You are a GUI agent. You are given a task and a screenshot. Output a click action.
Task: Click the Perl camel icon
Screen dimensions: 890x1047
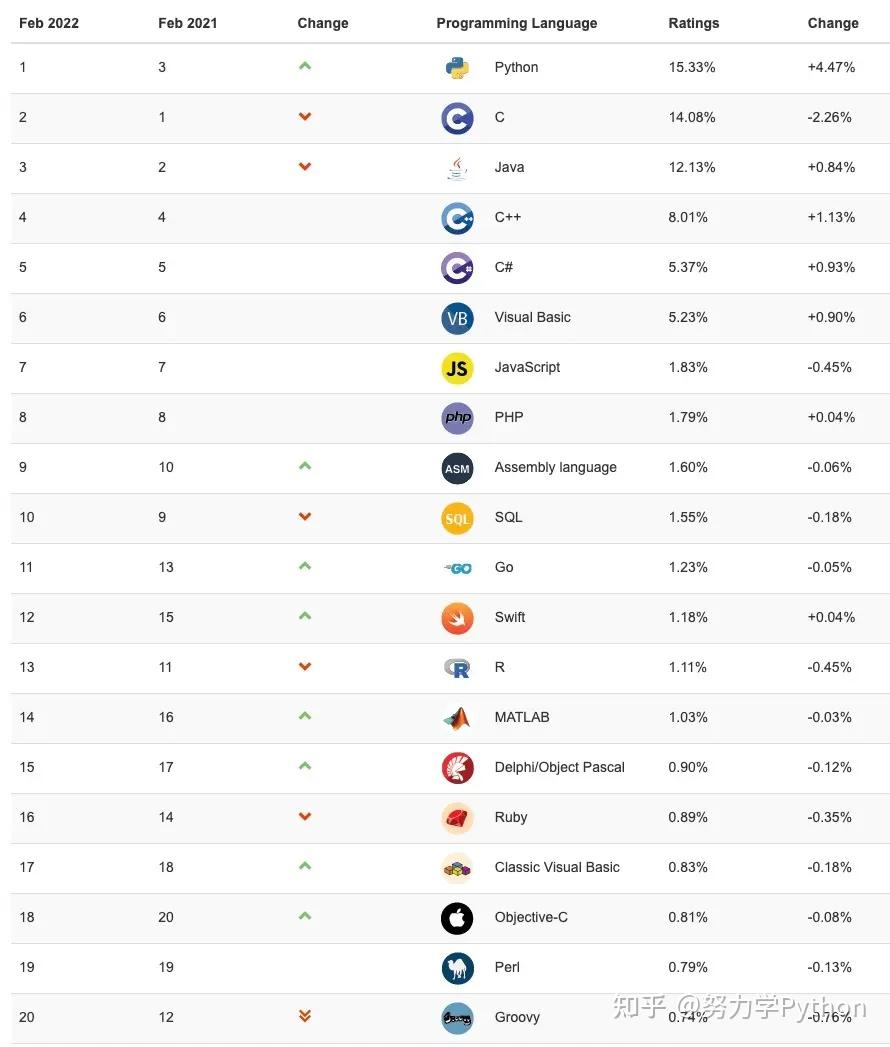(457, 968)
